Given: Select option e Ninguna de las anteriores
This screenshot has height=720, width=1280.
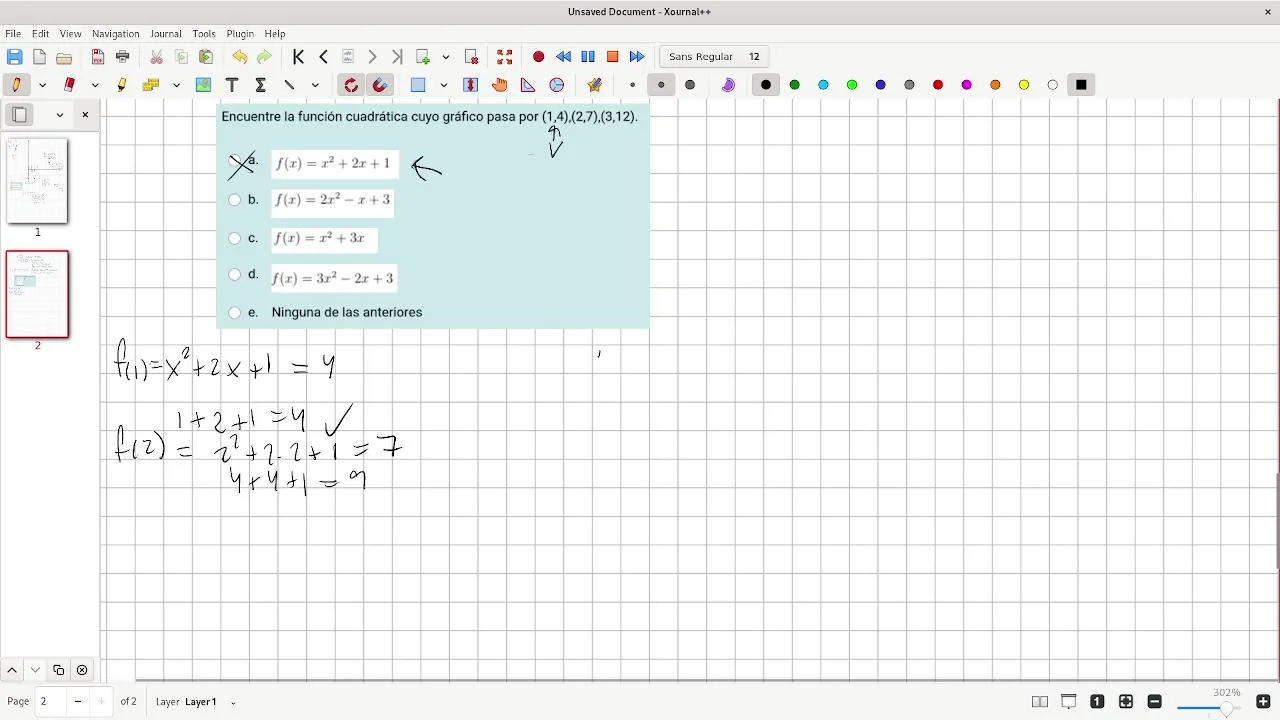Looking at the screenshot, I should tap(235, 313).
